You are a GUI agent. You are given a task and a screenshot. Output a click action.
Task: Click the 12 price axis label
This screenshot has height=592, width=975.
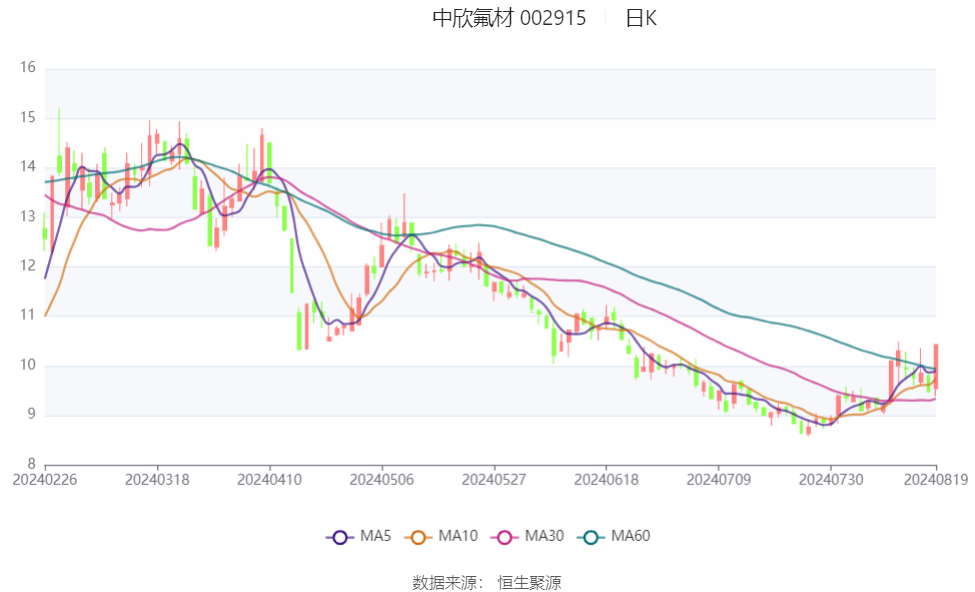27,266
